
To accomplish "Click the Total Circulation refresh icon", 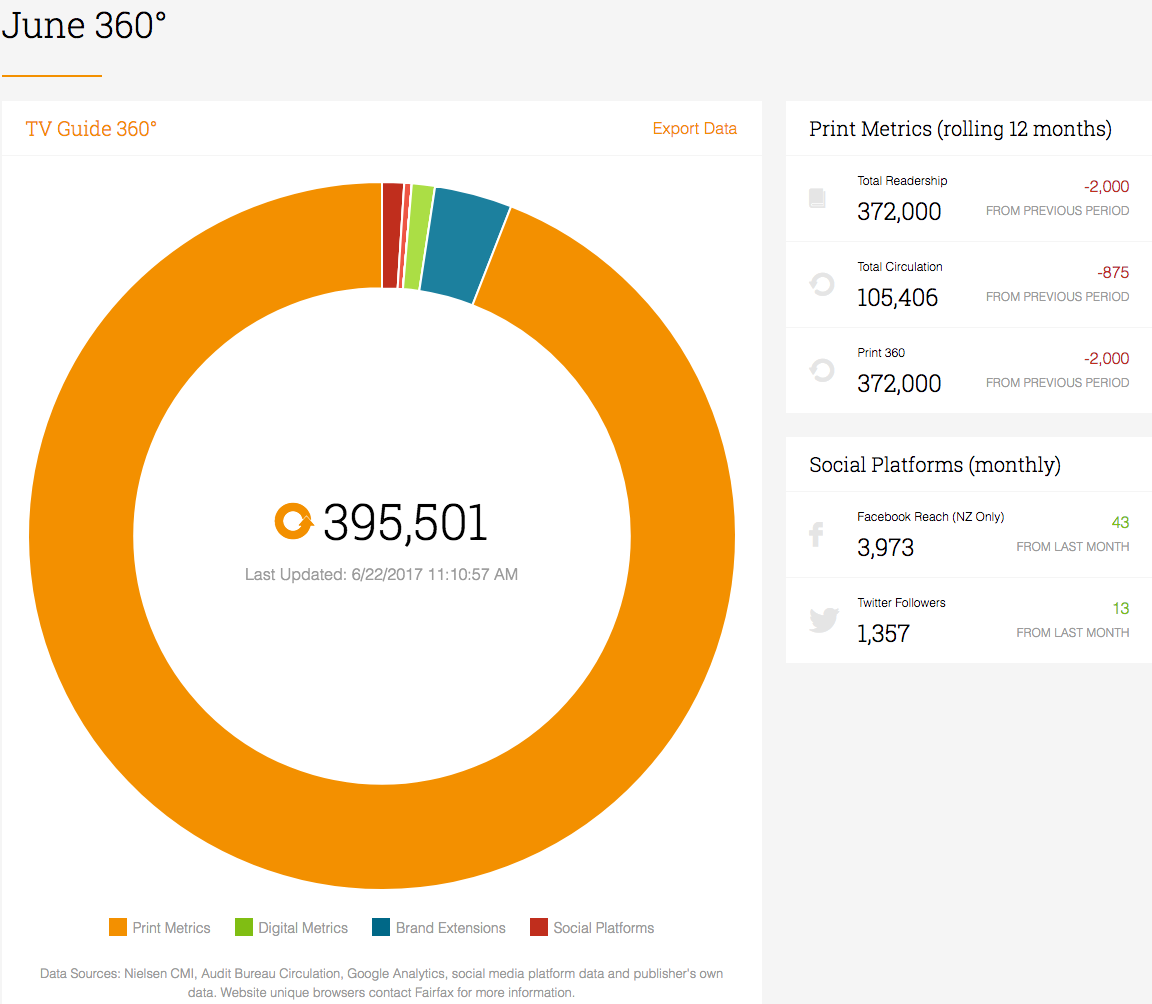I will tap(822, 284).
